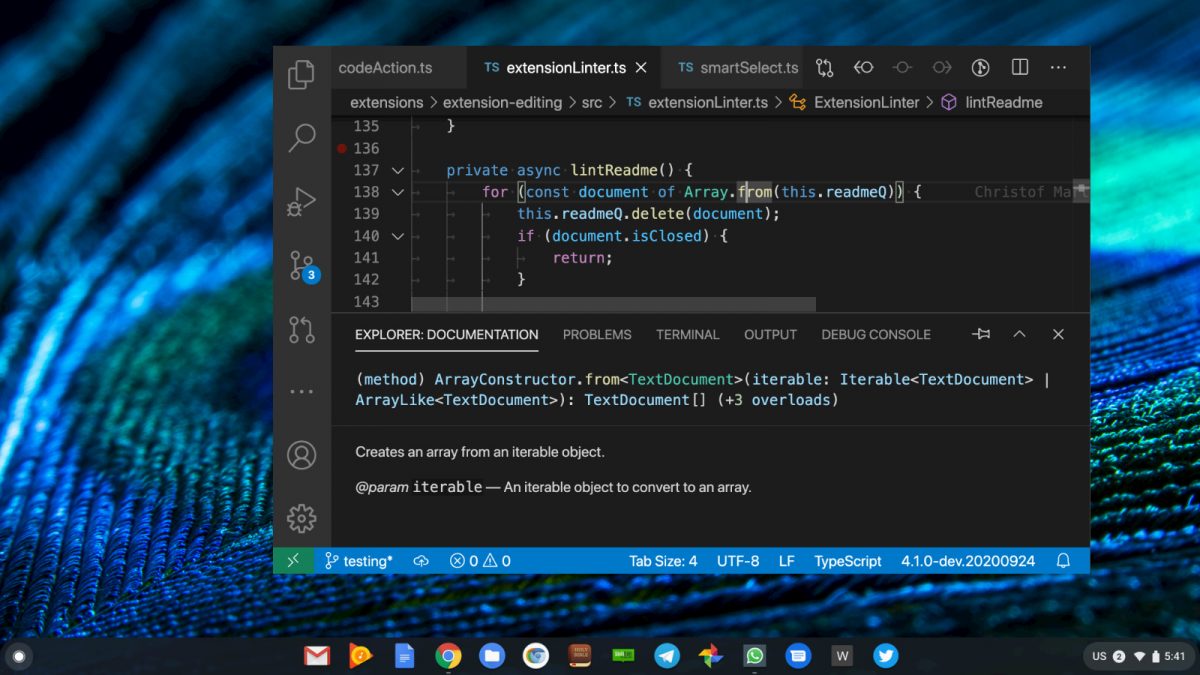This screenshot has width=1200, height=675.
Task: Open the Pull Requests view icon
Action: click(301, 329)
